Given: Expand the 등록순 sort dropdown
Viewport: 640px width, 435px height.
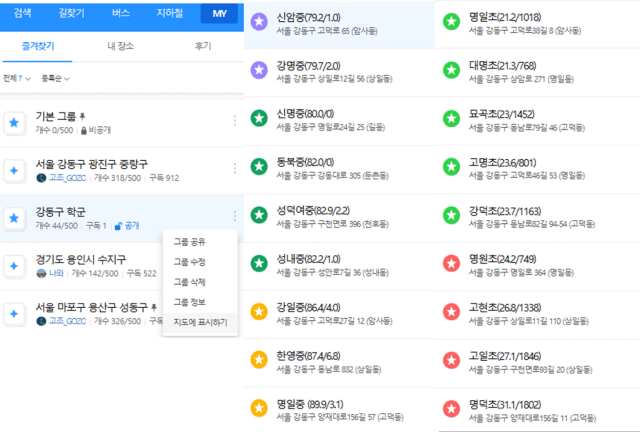Looking at the screenshot, I should (x=56, y=78).
